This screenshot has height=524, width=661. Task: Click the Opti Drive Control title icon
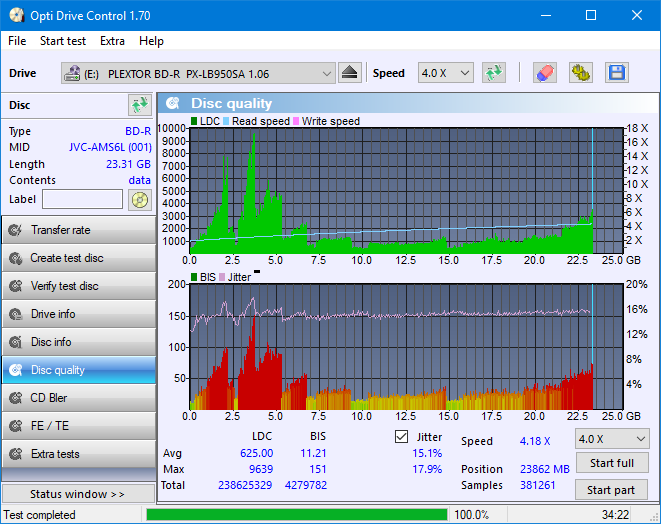point(17,16)
